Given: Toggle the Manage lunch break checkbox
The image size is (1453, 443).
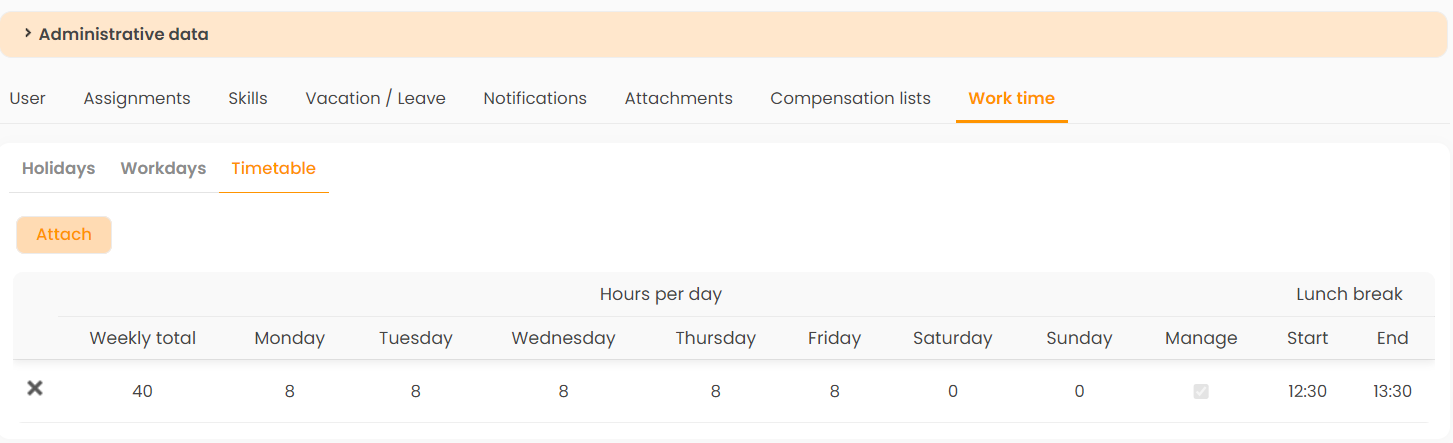Looking at the screenshot, I should 1201,392.
